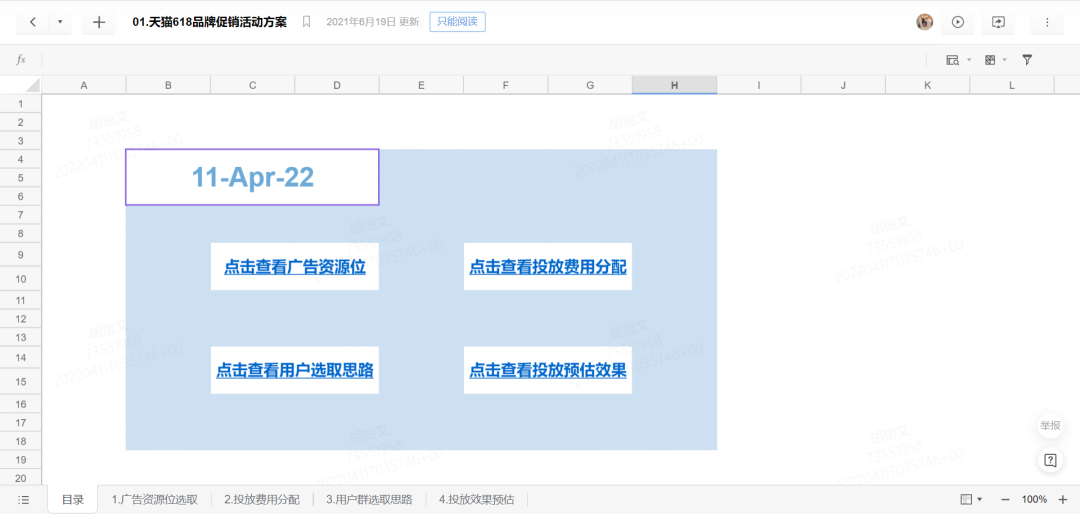The height and width of the screenshot is (514, 1080).
Task: Click the fx formula icon
Action: click(x=21, y=60)
